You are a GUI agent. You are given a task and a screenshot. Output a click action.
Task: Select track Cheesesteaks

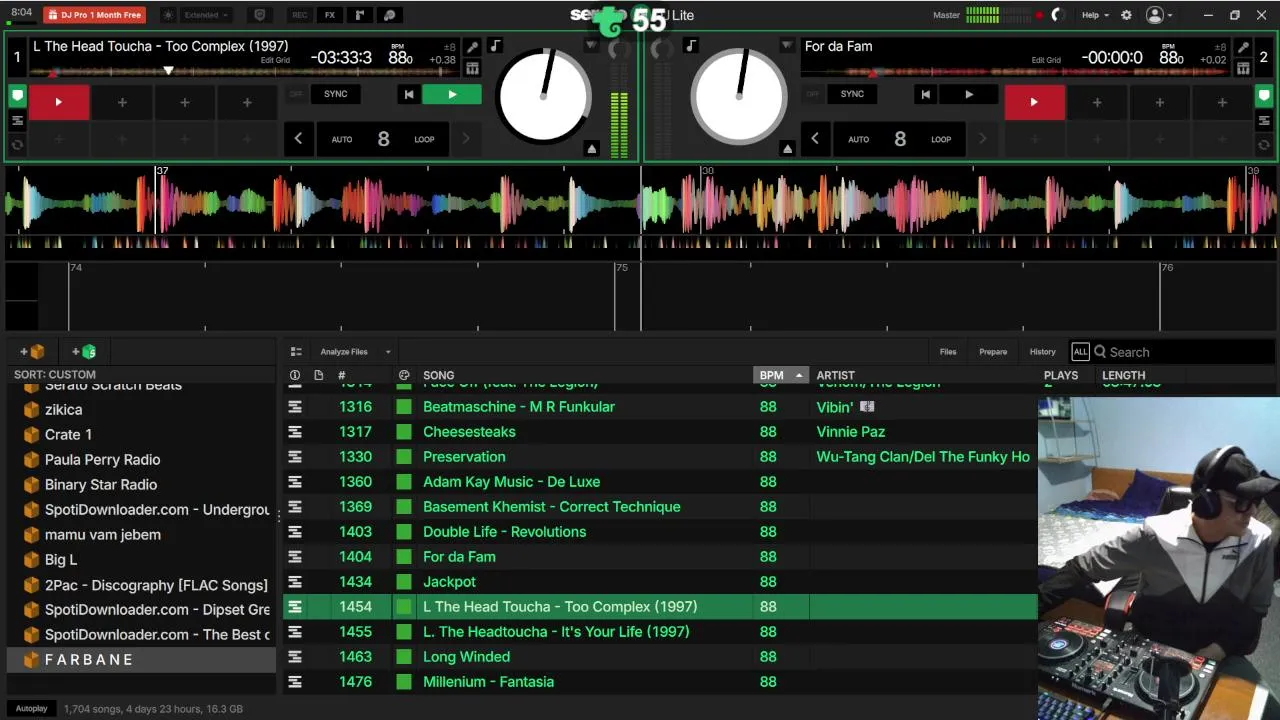pyautogui.click(x=660, y=432)
